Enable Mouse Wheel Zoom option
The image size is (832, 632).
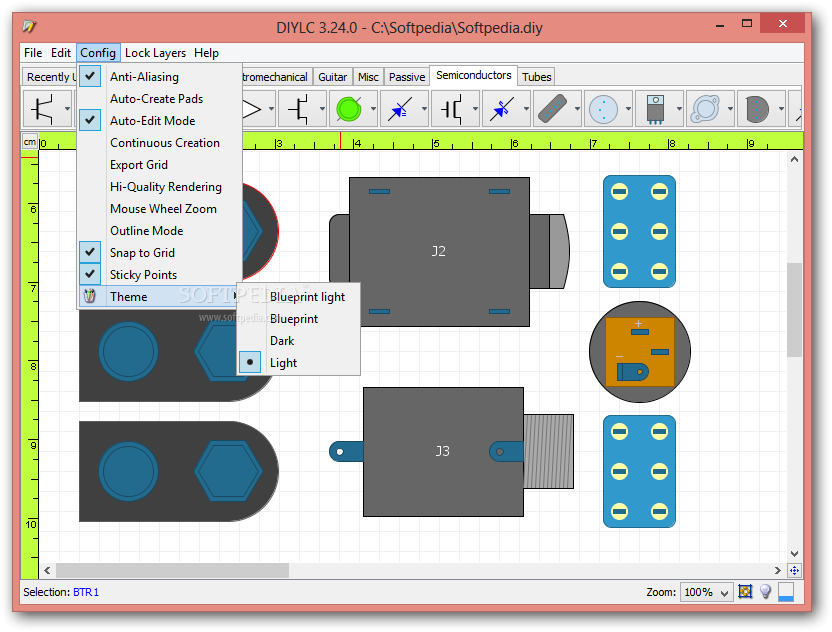point(159,209)
